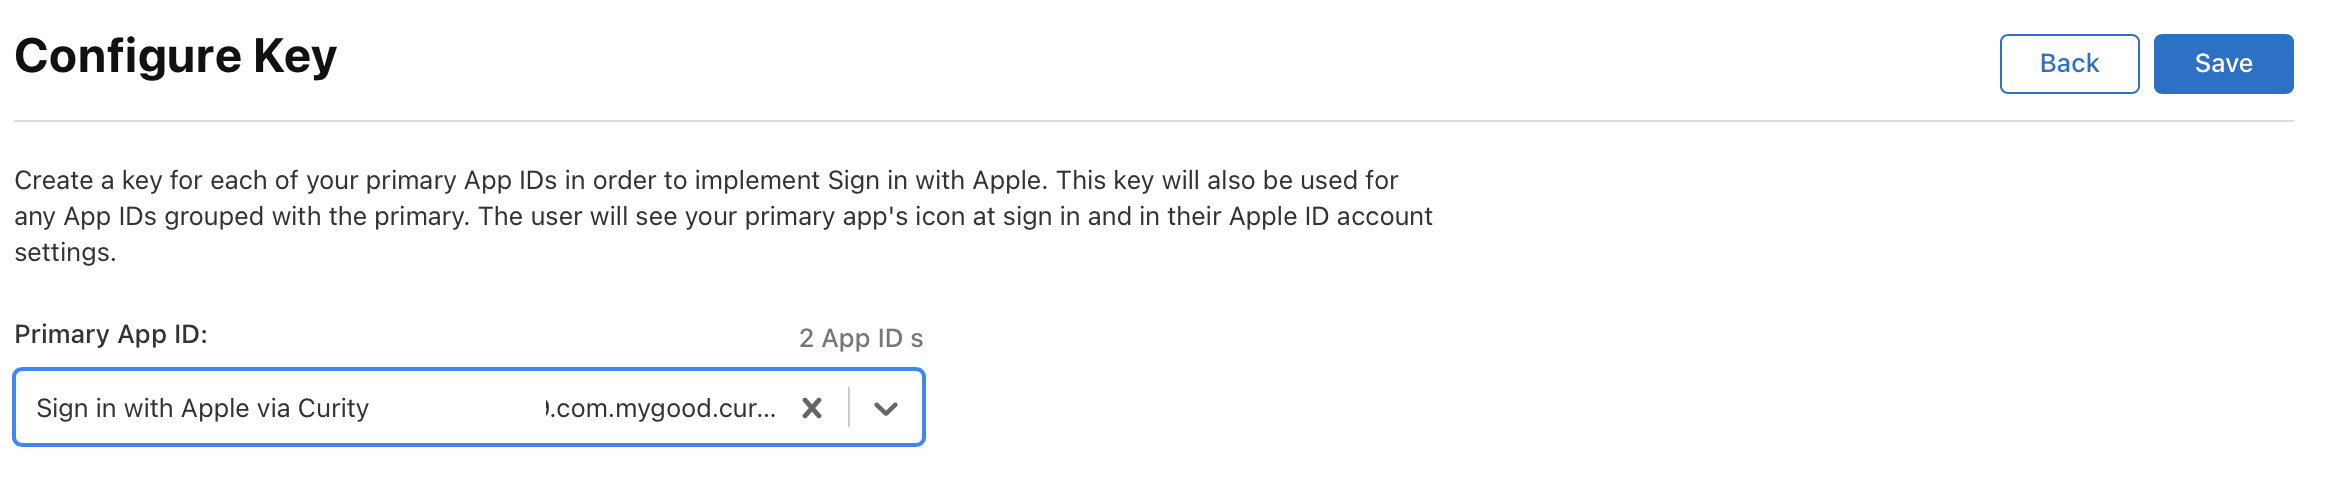Expand the Primary App ID dropdown arrow
Viewport: 2328px width, 500px height.
(886, 408)
